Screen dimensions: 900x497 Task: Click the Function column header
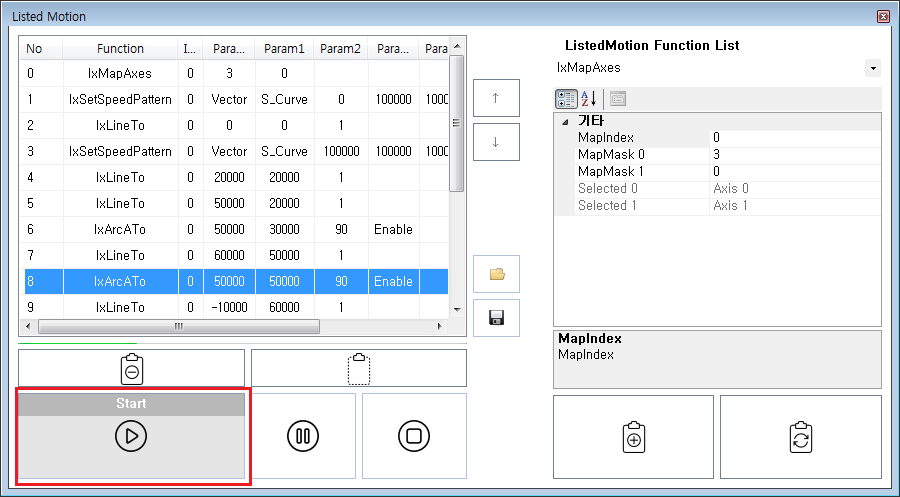(x=120, y=48)
